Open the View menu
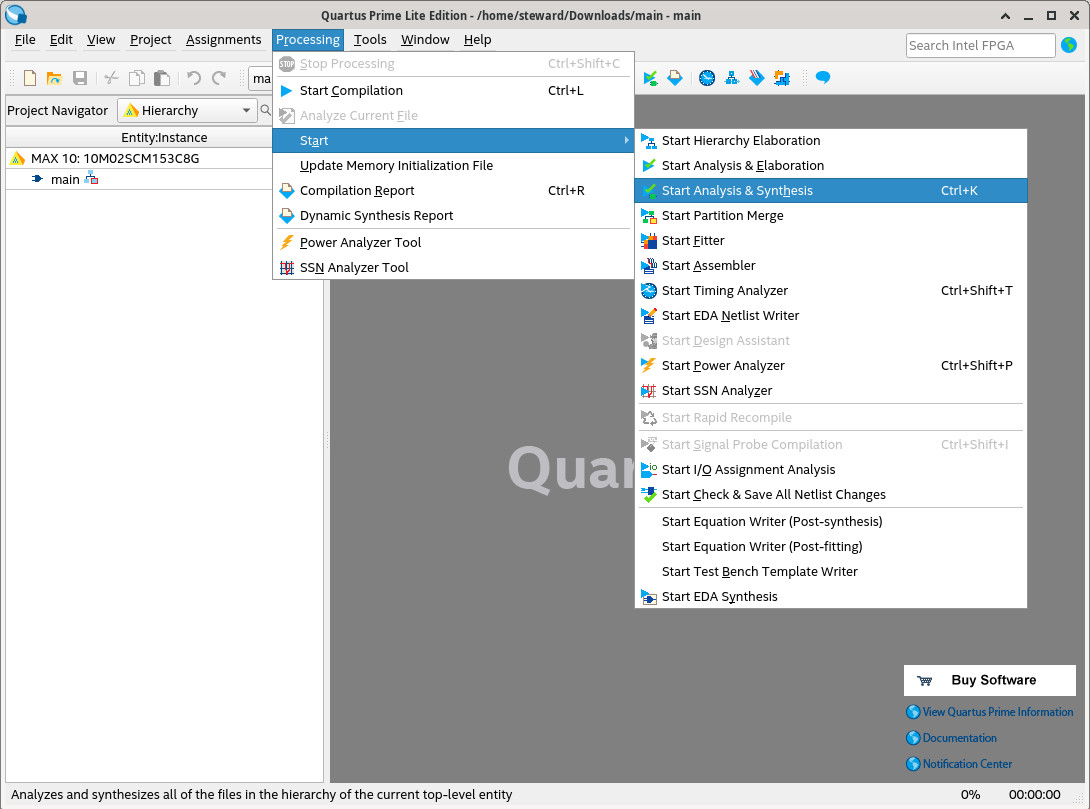Image resolution: width=1090 pixels, height=809 pixels. tap(101, 40)
